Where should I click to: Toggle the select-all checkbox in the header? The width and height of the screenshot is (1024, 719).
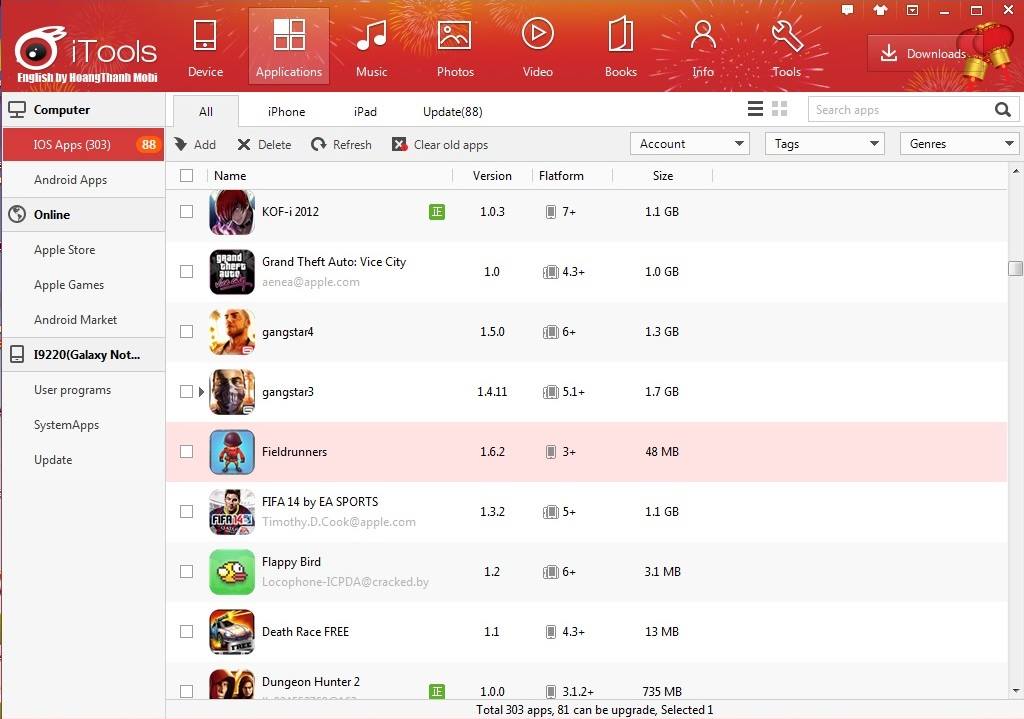[186, 176]
